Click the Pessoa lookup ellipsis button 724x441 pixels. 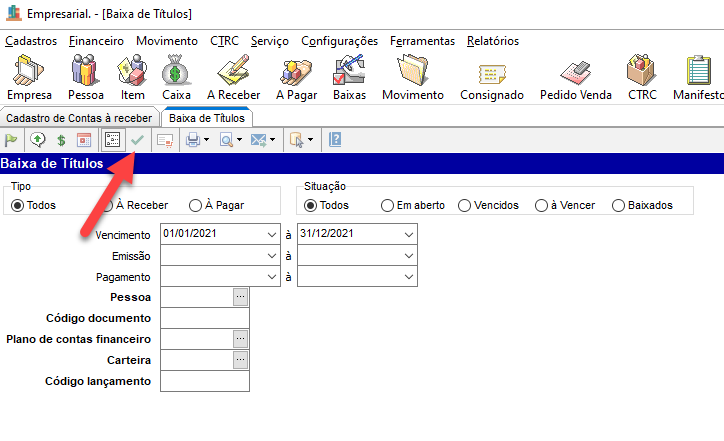point(240,297)
